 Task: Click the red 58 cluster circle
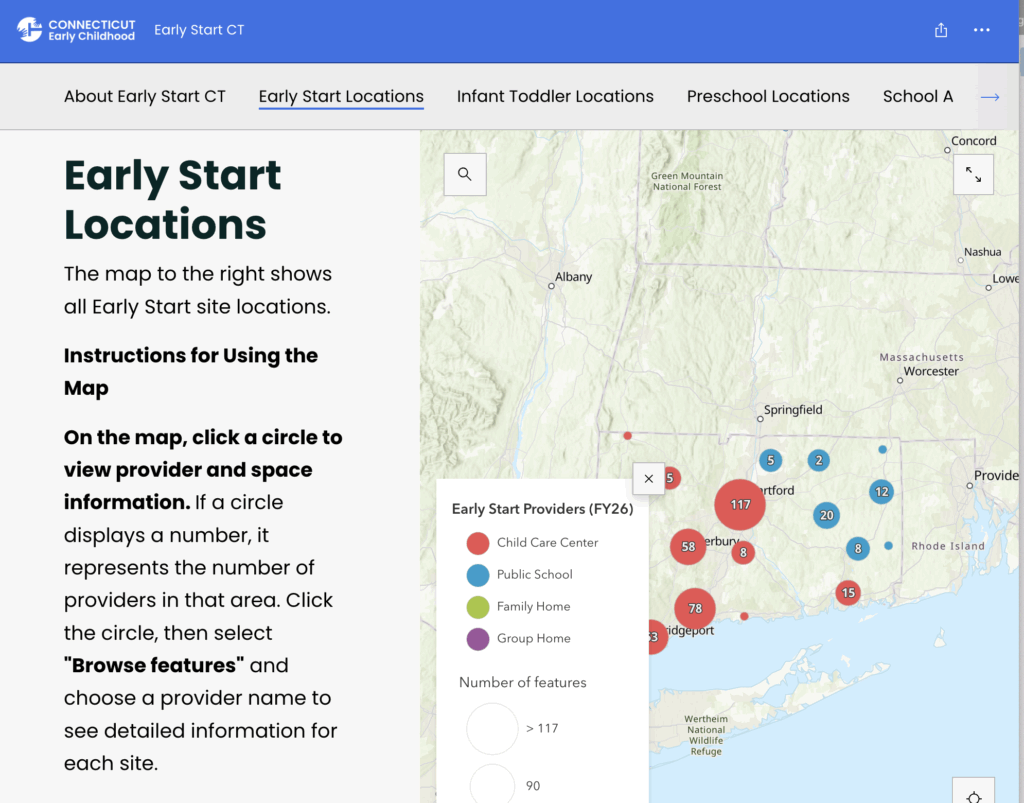pos(688,547)
